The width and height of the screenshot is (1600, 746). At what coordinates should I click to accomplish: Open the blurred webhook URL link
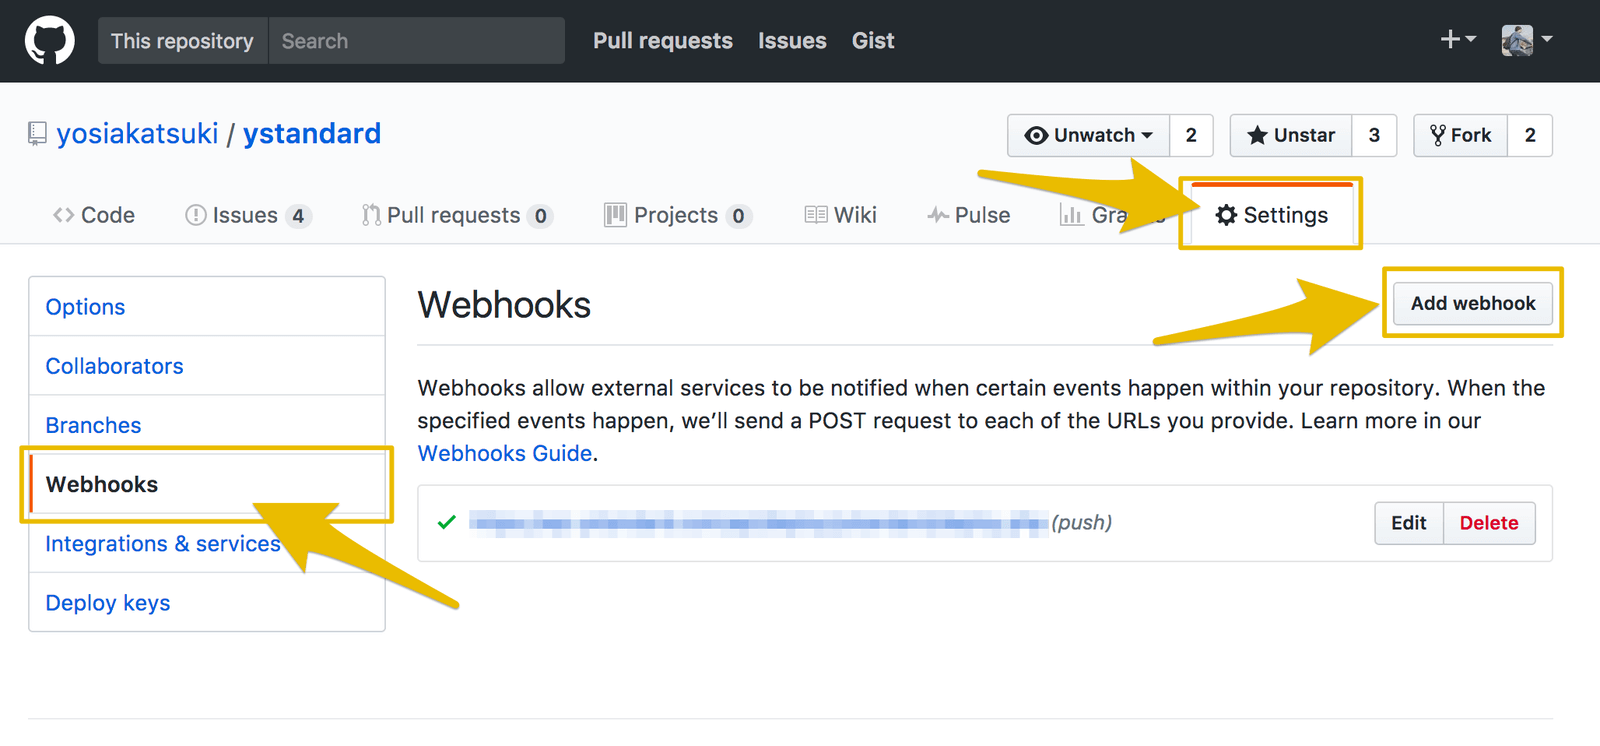tap(759, 523)
